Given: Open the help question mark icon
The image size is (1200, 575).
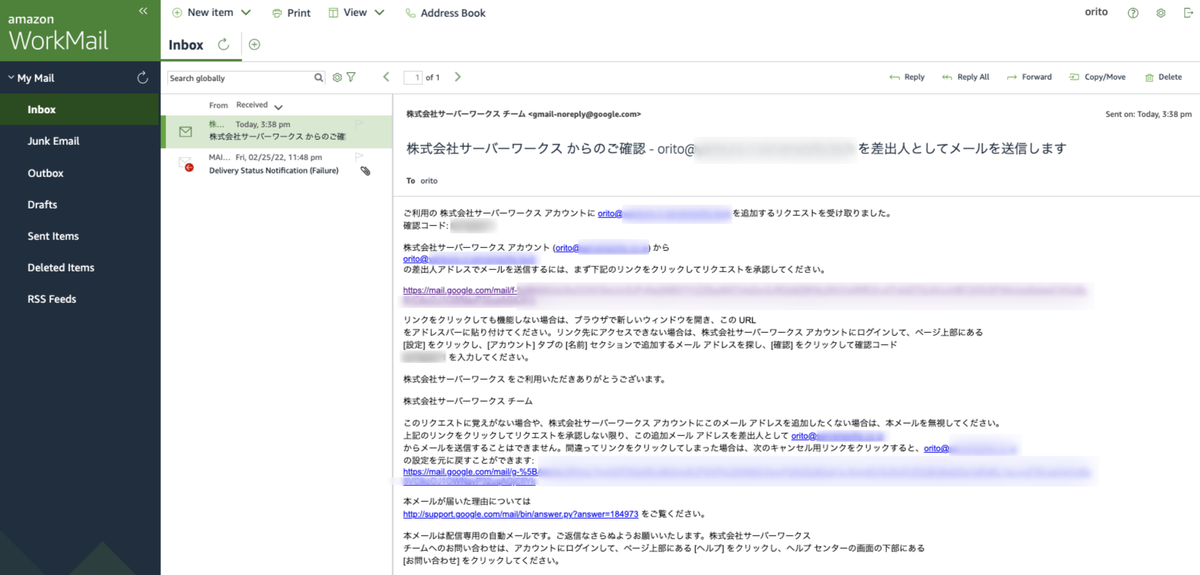Looking at the screenshot, I should [1133, 13].
